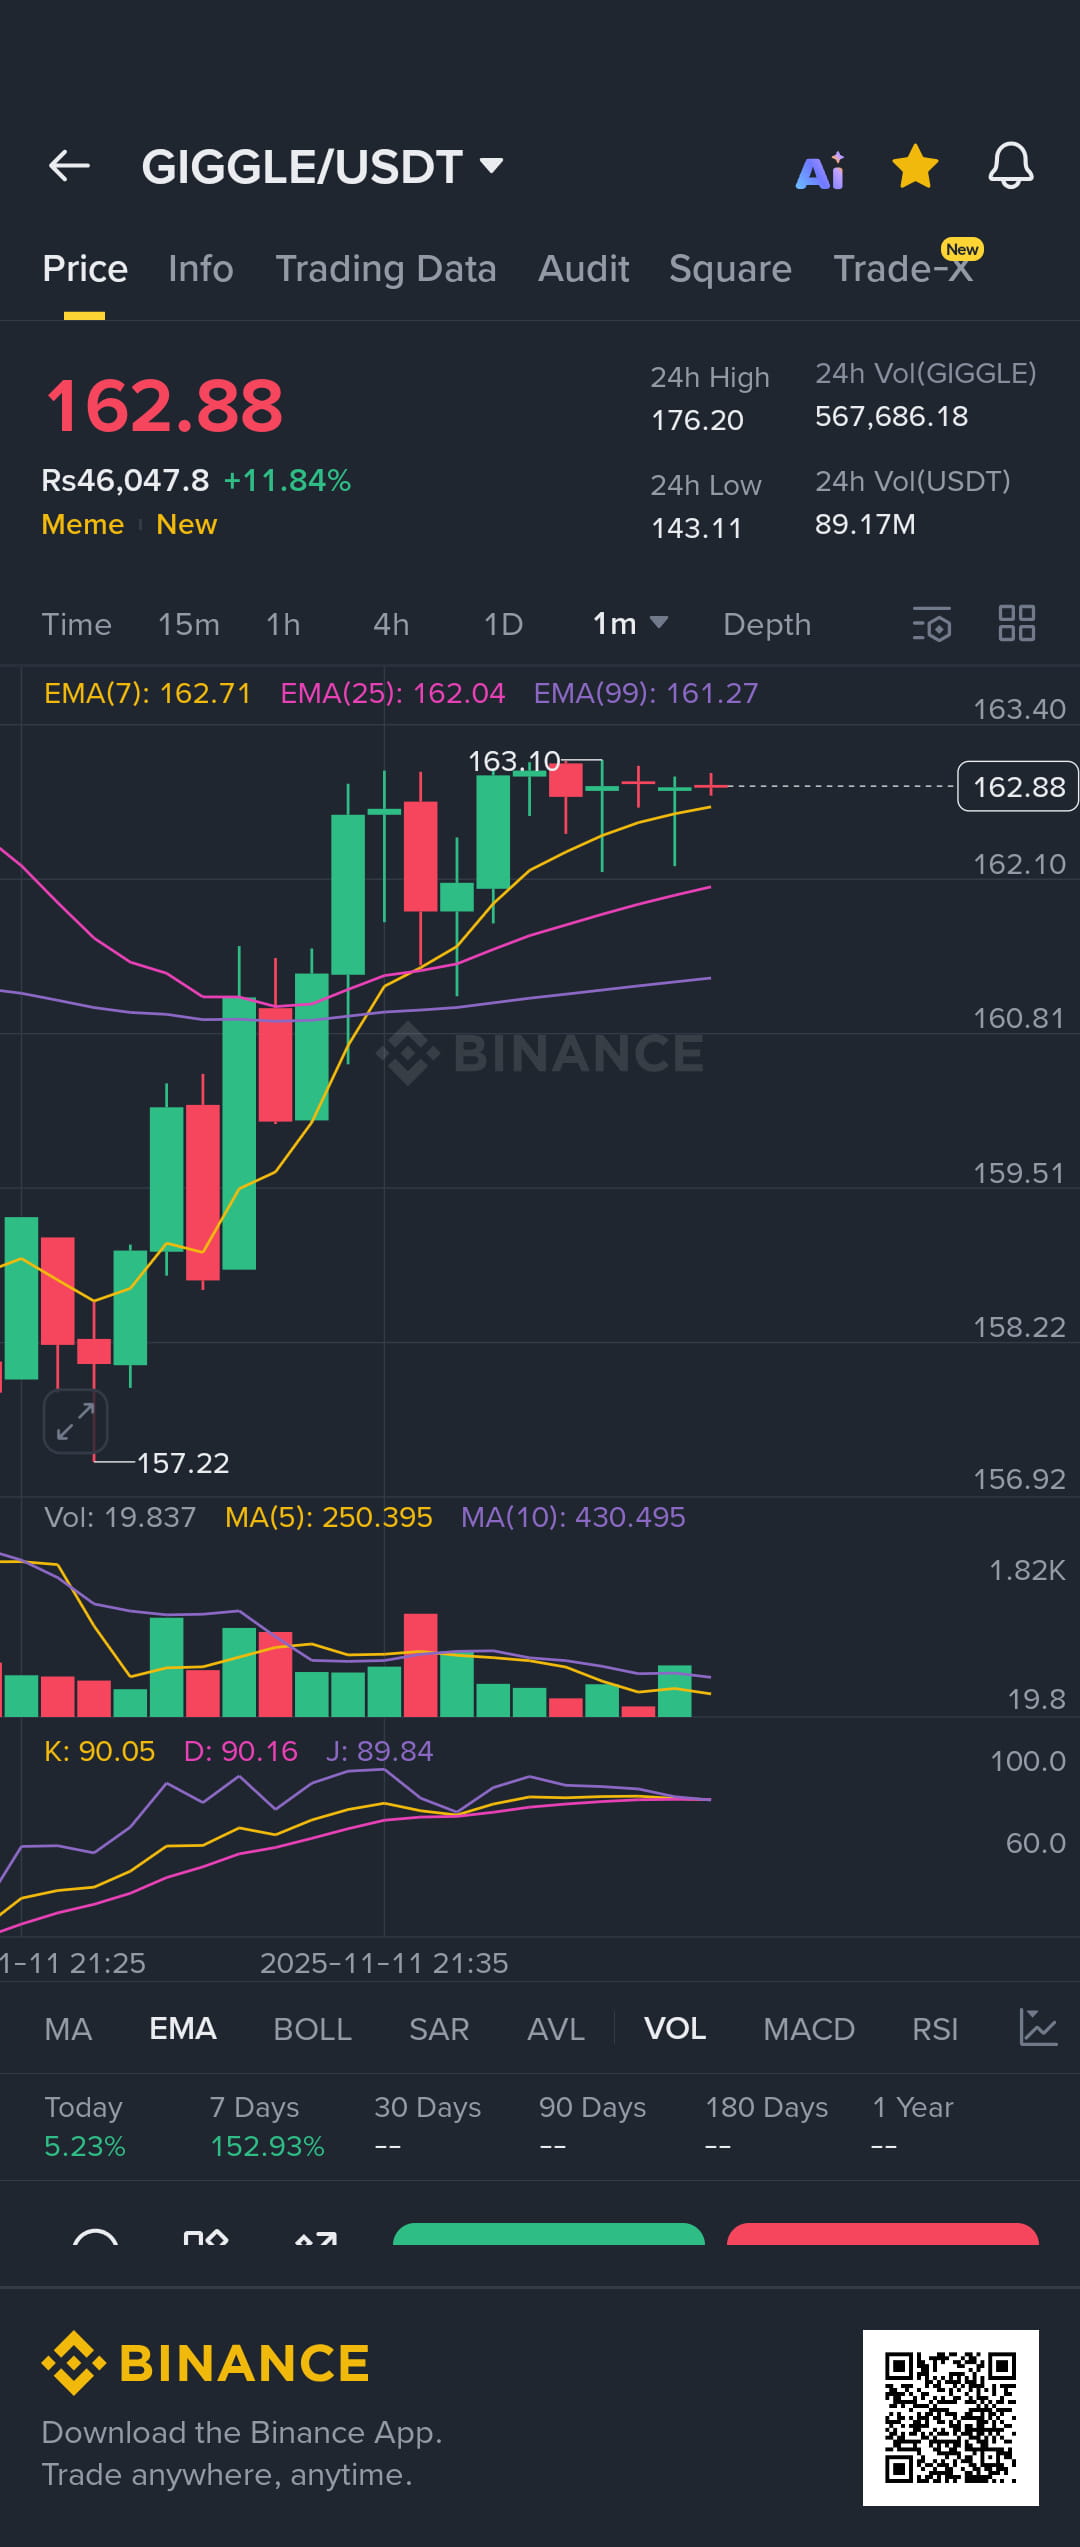Tap the 2025-11-11 21:35 time label
This screenshot has width=1080, height=2547.
(x=384, y=1963)
